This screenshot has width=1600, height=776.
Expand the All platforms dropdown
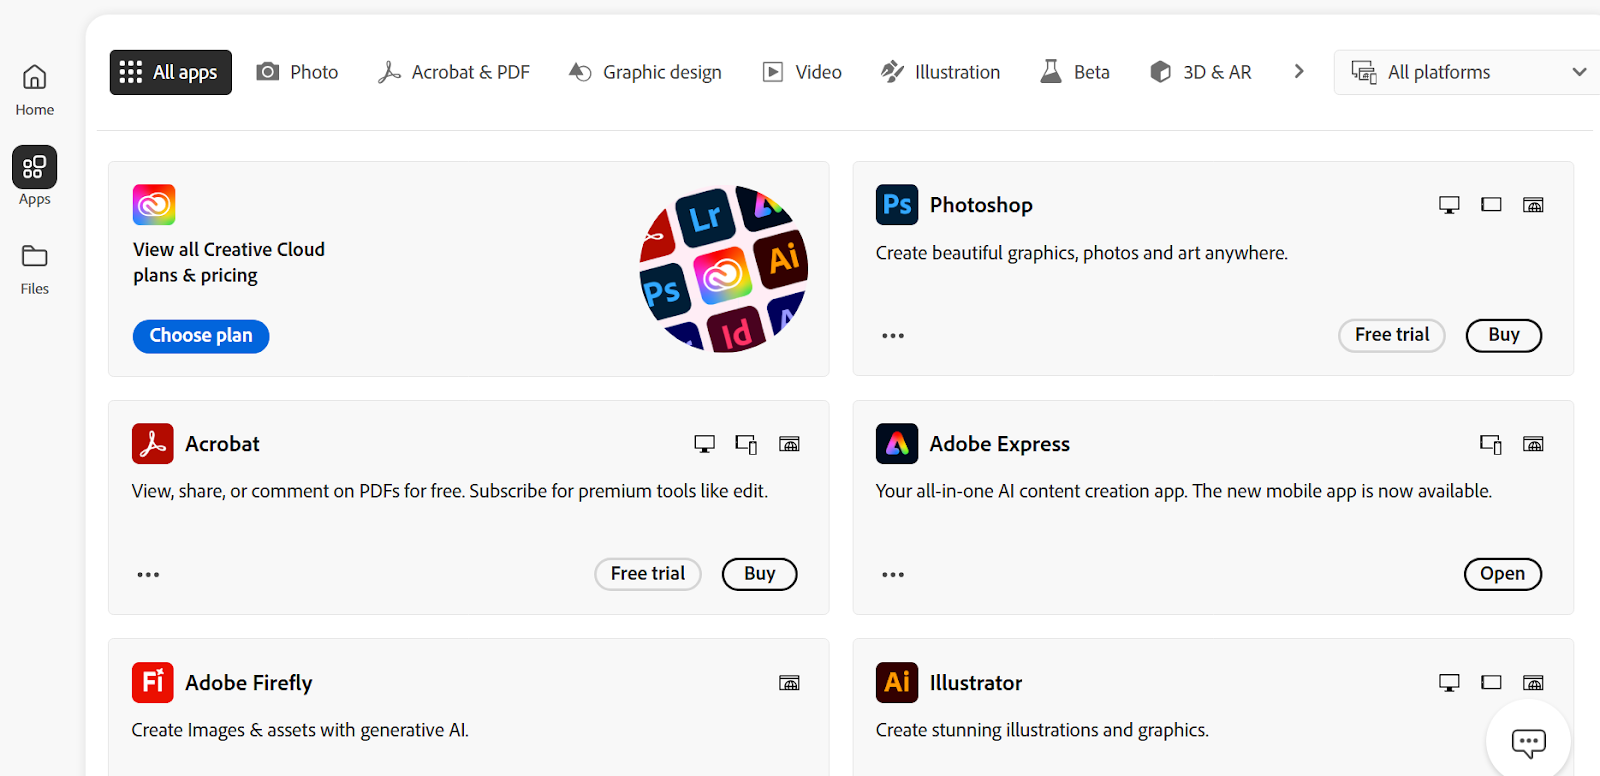(1467, 72)
